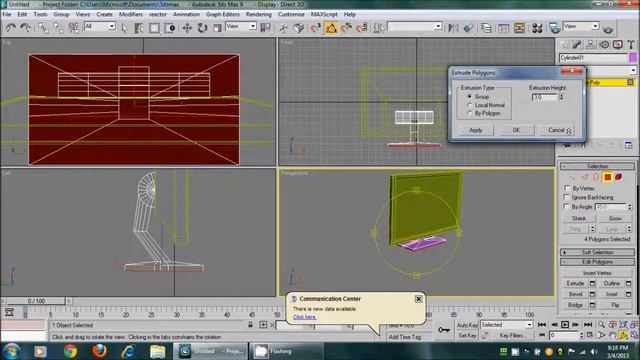
Task: Click OK in Extrude Polygons dialog
Action: click(516, 130)
